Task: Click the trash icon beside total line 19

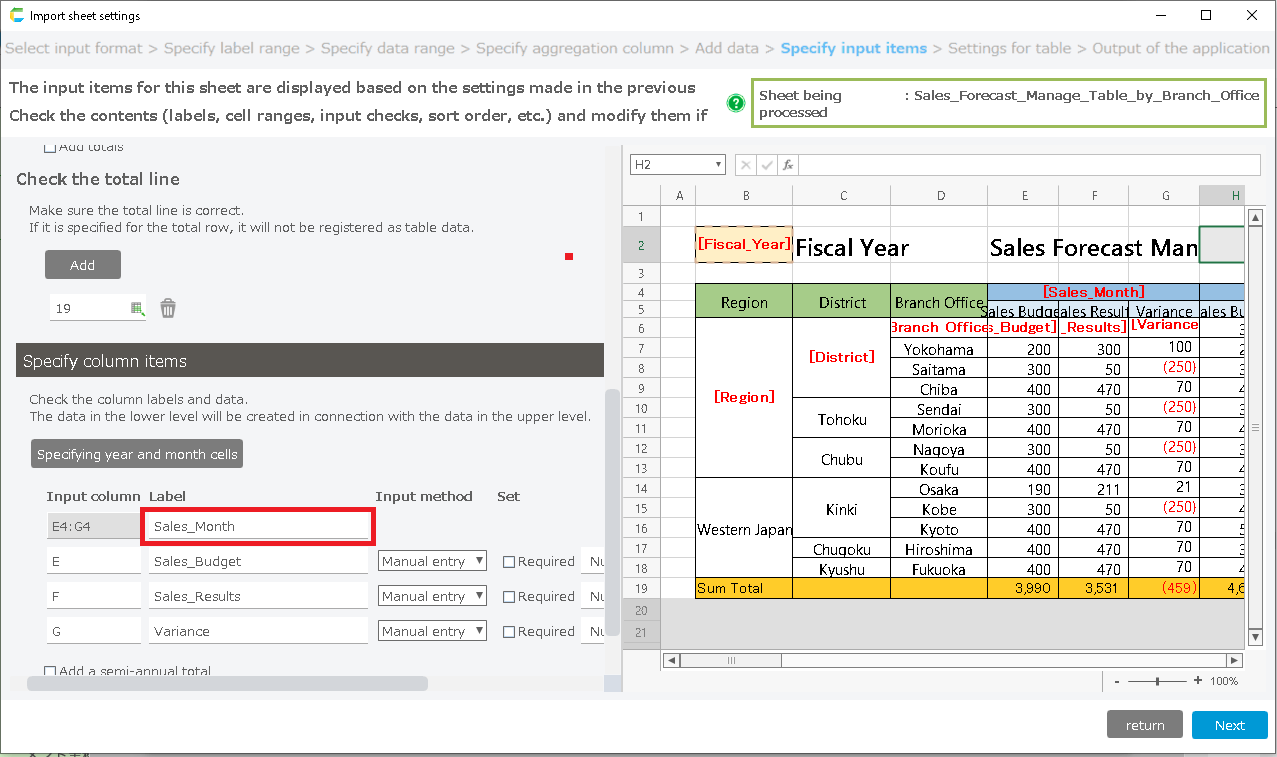Action: click(168, 308)
